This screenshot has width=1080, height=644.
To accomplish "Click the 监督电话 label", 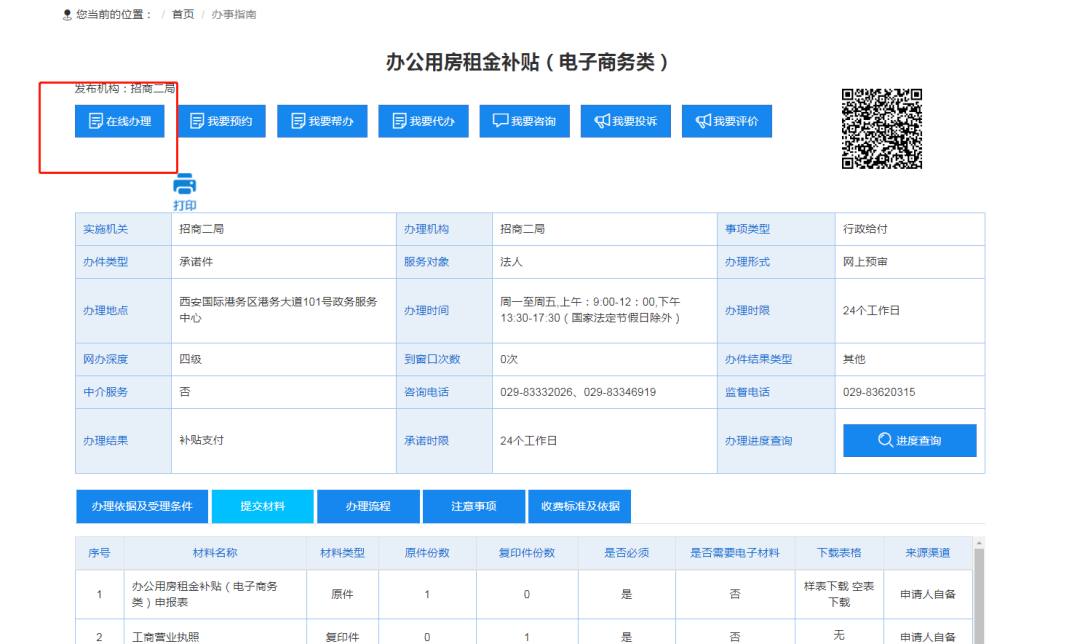I will pos(747,392).
